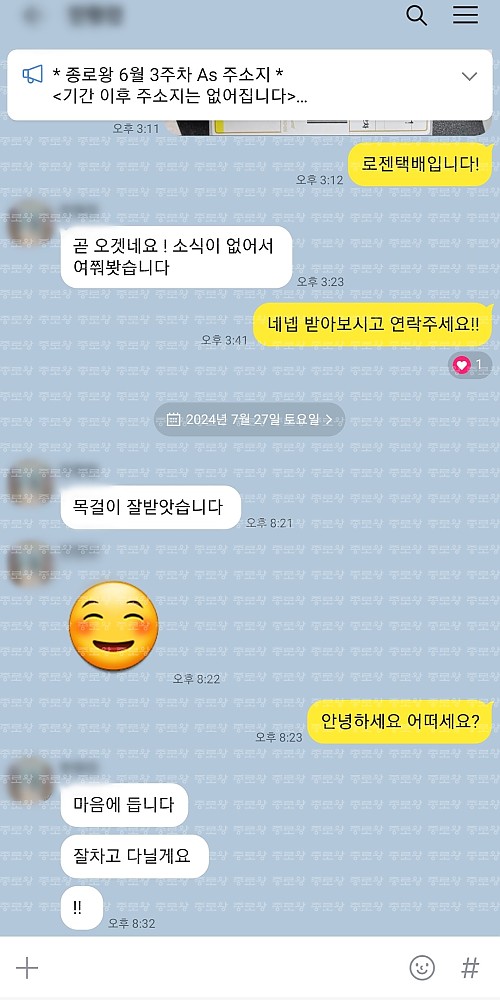This screenshot has height=1000, width=500.
Task: Tap the back arrow in header
Action: click(x=31, y=16)
